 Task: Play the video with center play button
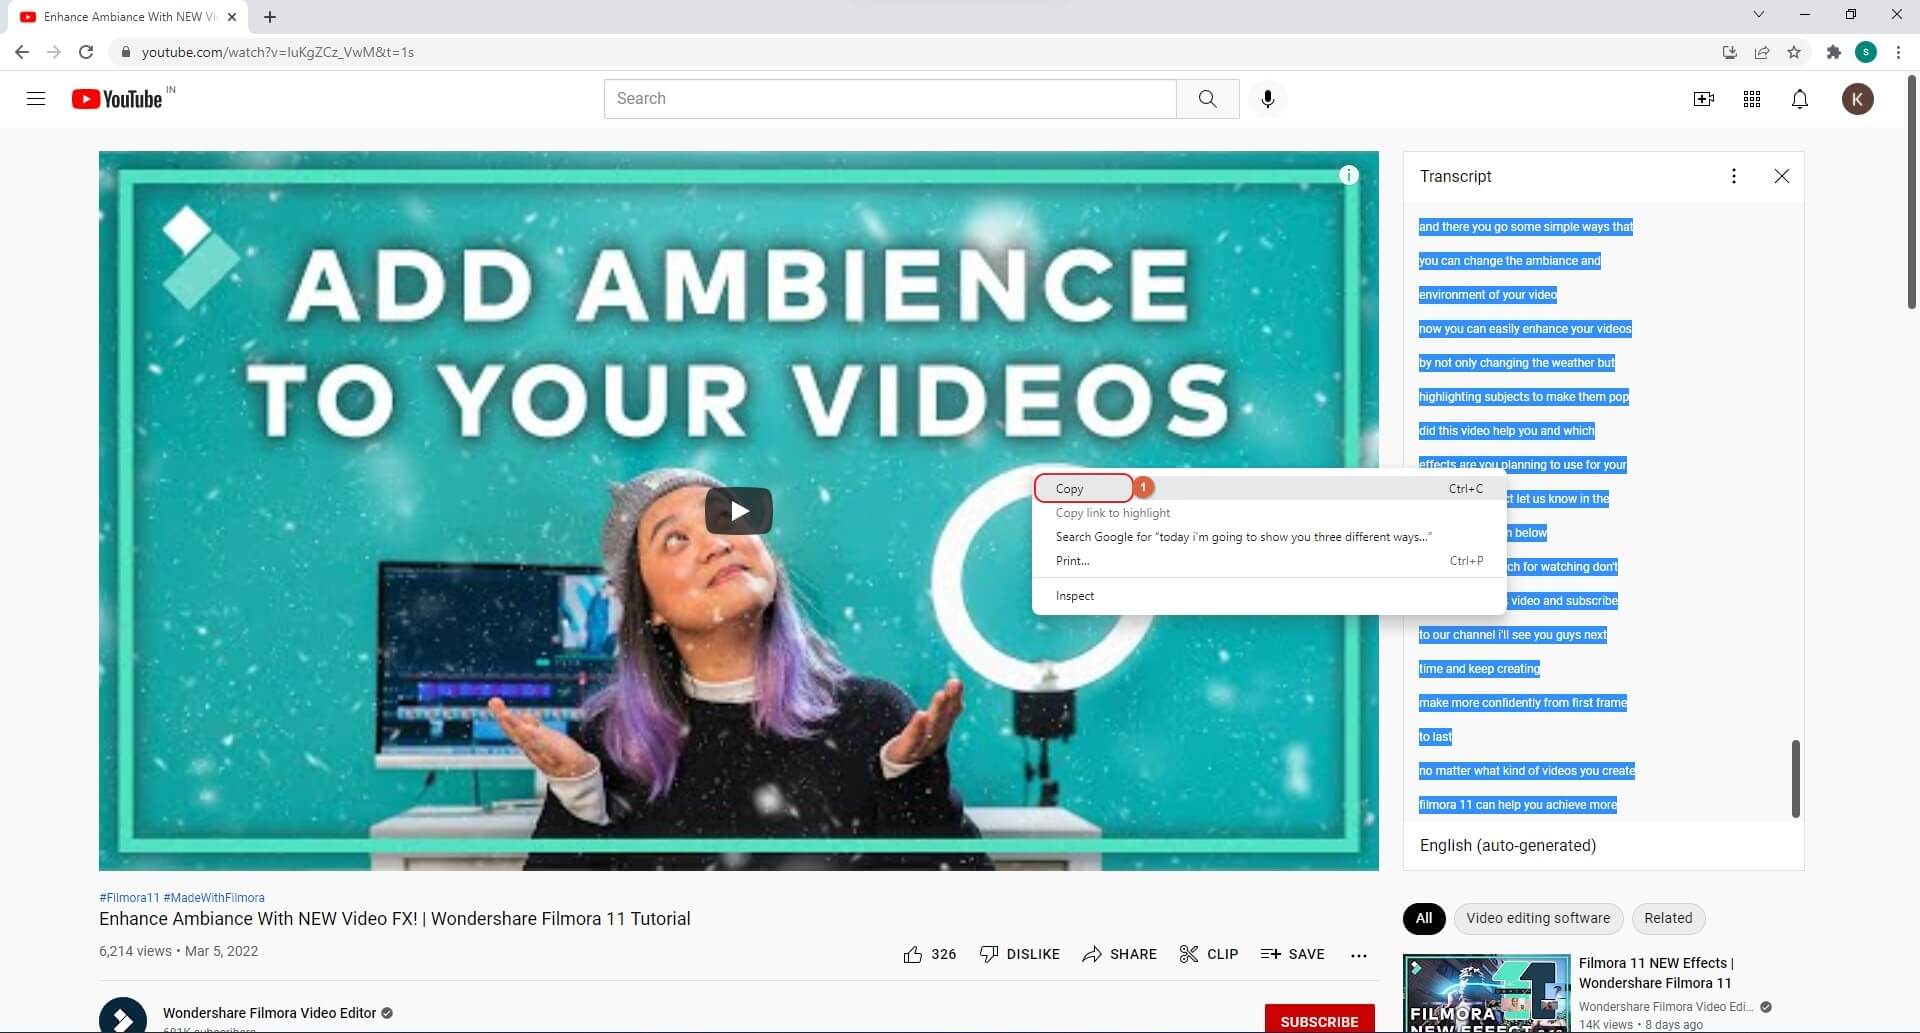point(738,511)
